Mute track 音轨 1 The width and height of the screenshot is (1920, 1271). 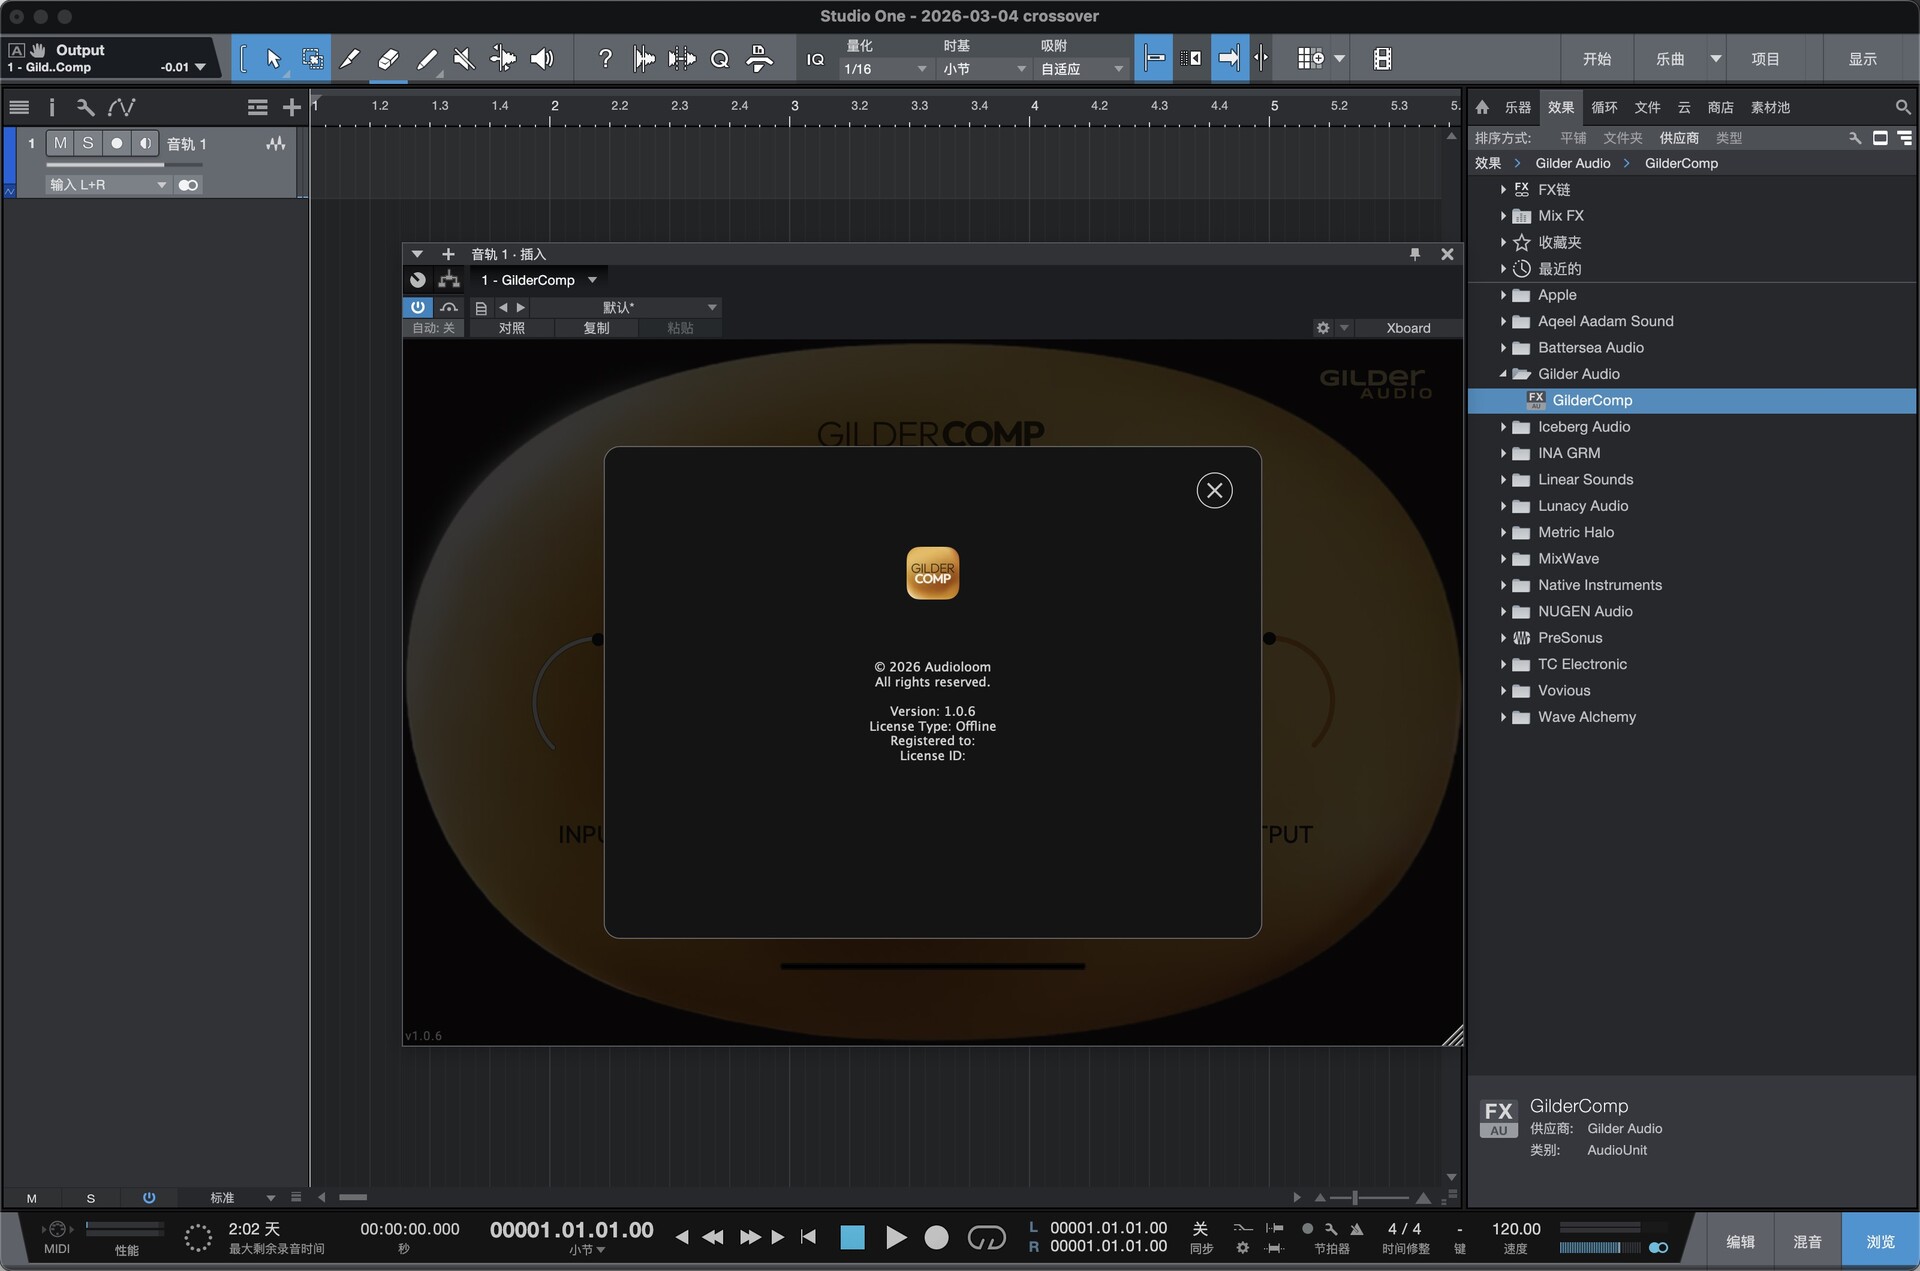pos(61,143)
